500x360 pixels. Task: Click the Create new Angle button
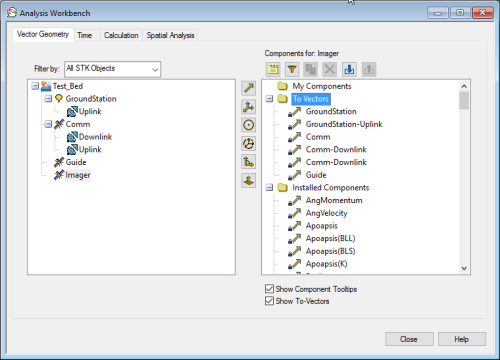click(248, 162)
